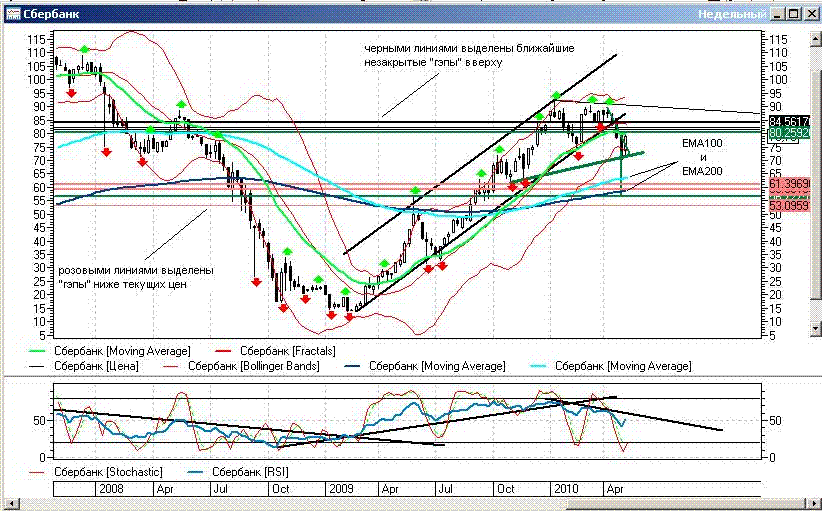Select the dark blue Сбербанк [Moving Average] legend entry
The width and height of the screenshot is (822, 511).
point(424,366)
